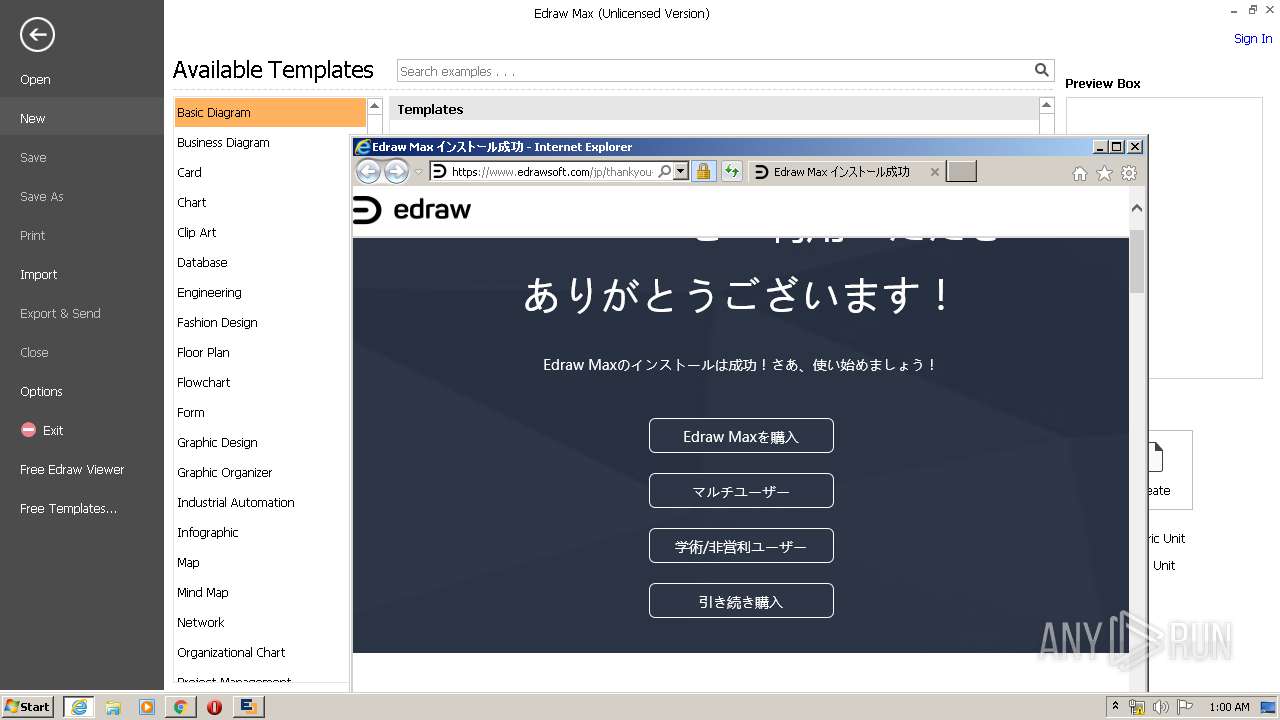Open the IE recent pages dropdown arrow
The image size is (1280, 720).
click(418, 172)
